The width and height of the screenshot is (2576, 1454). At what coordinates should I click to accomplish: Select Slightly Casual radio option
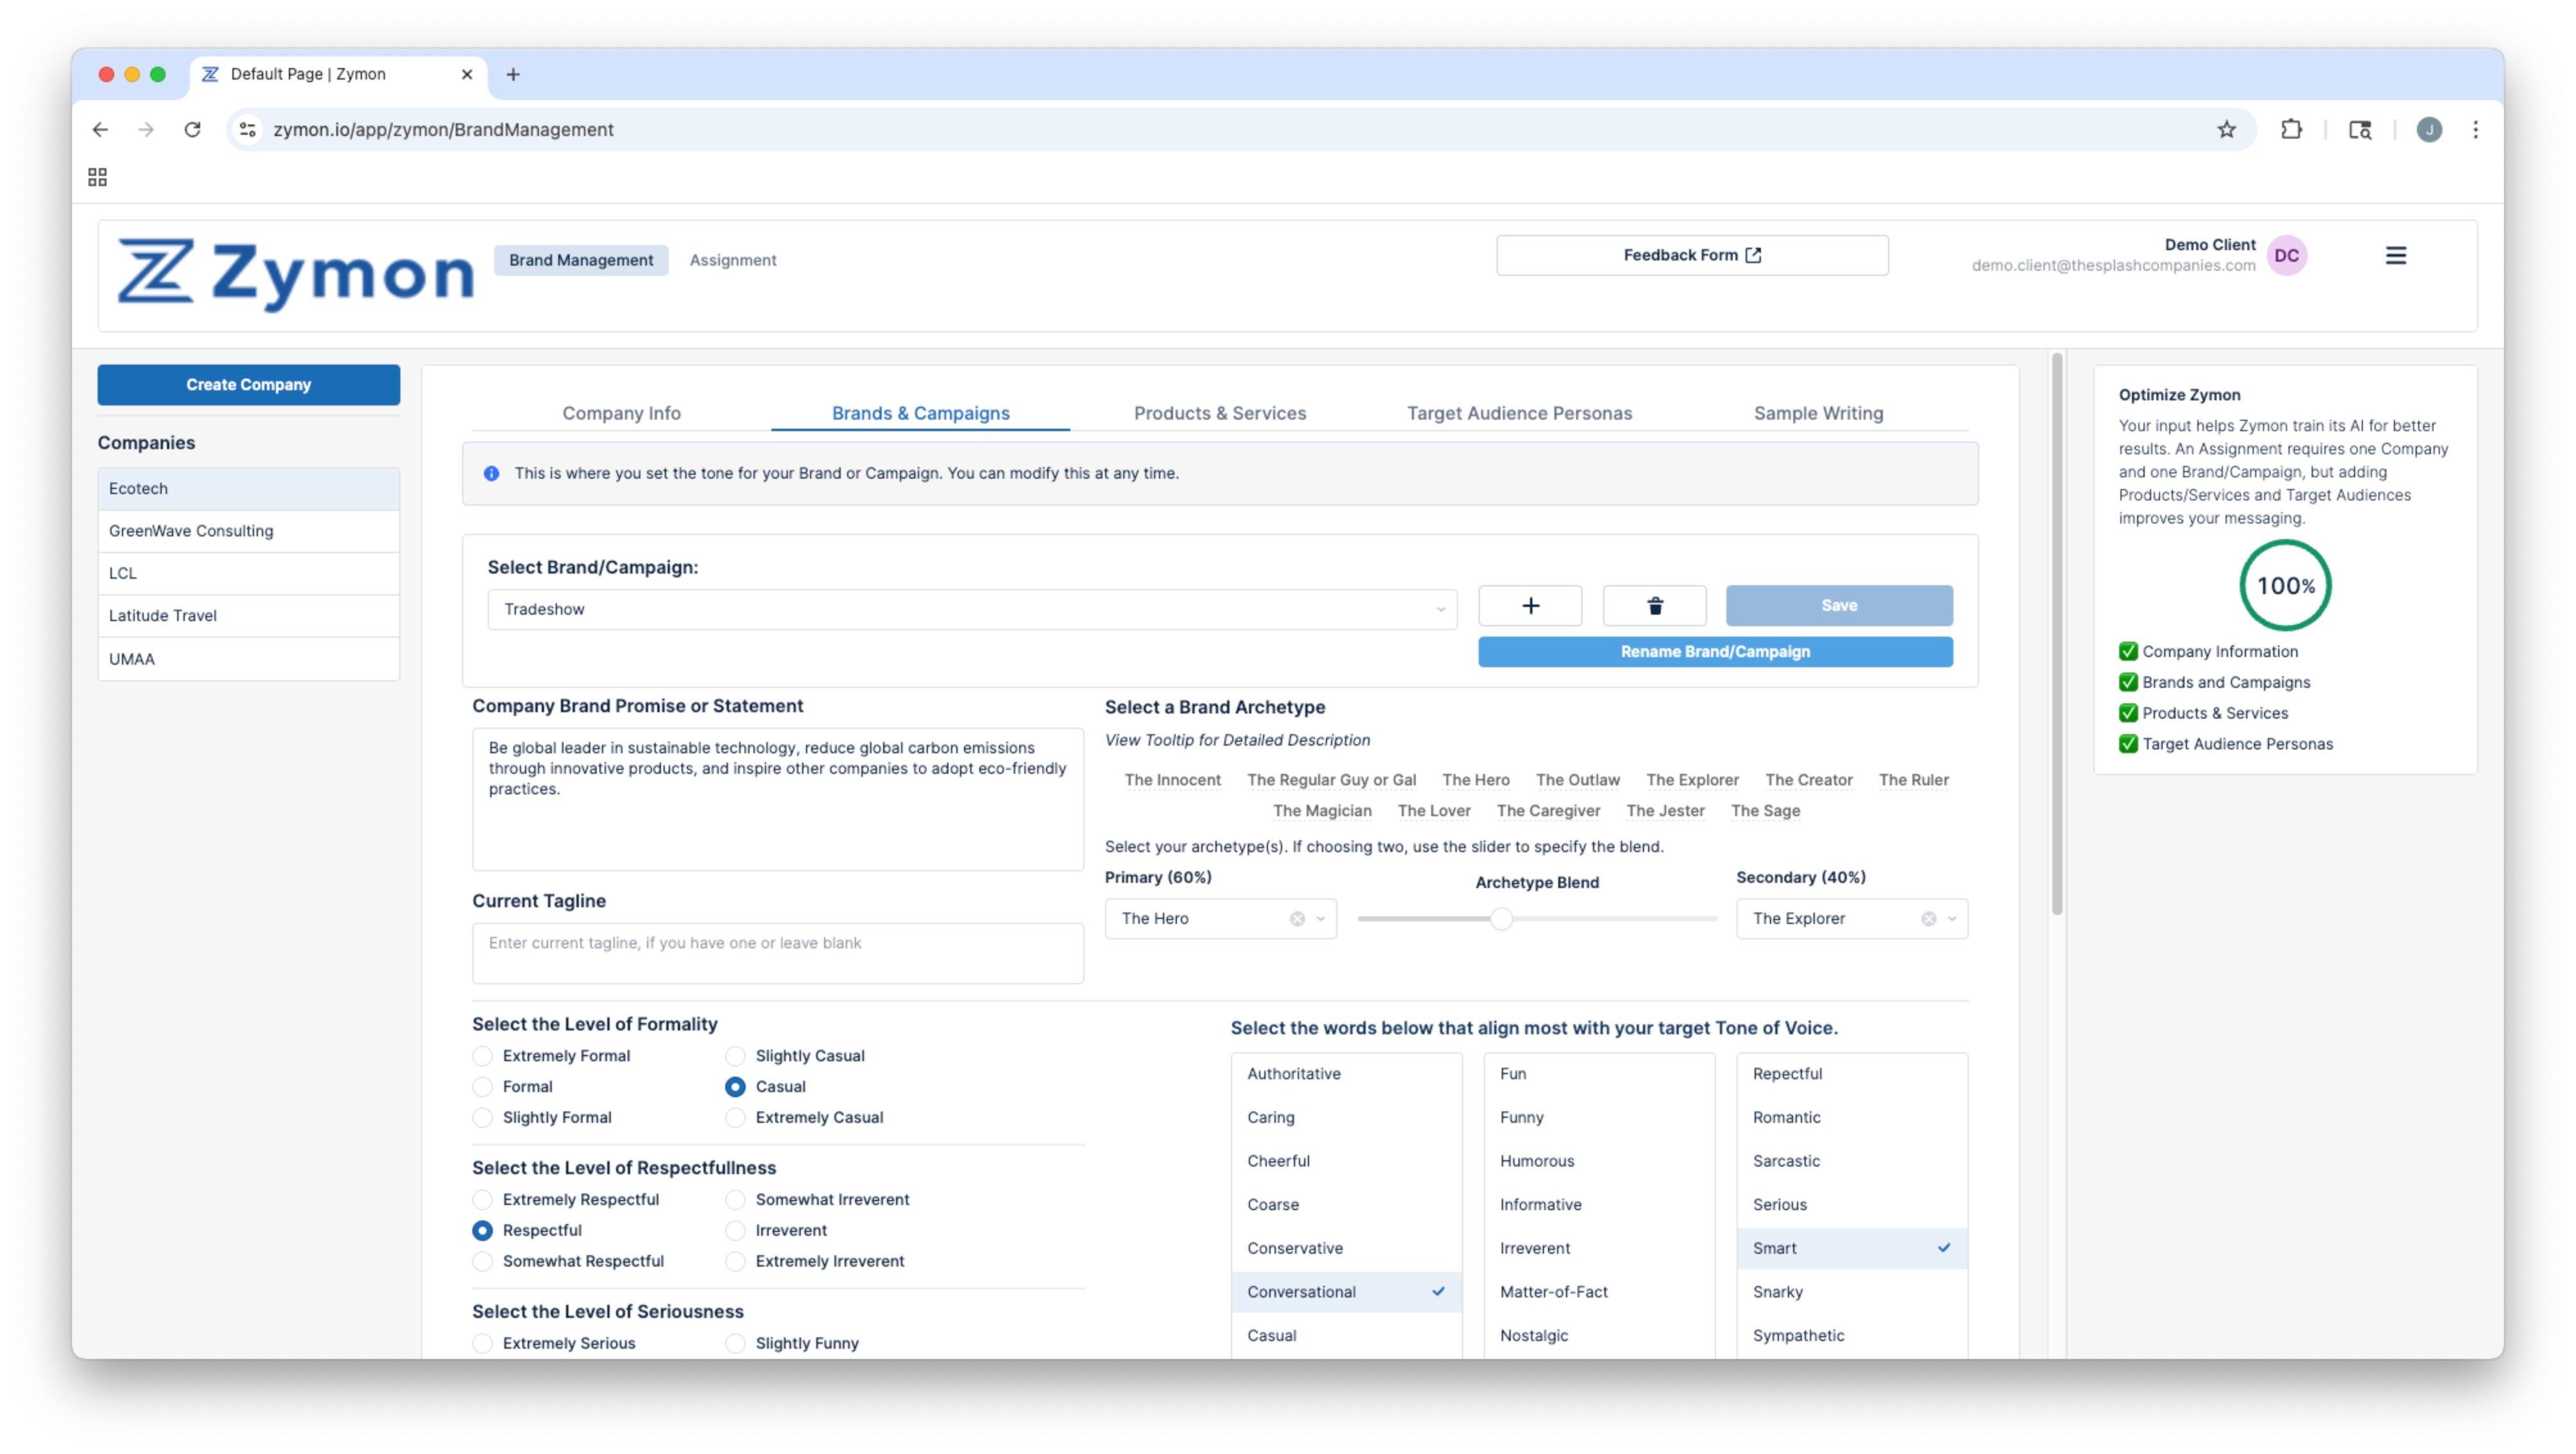click(x=735, y=1055)
